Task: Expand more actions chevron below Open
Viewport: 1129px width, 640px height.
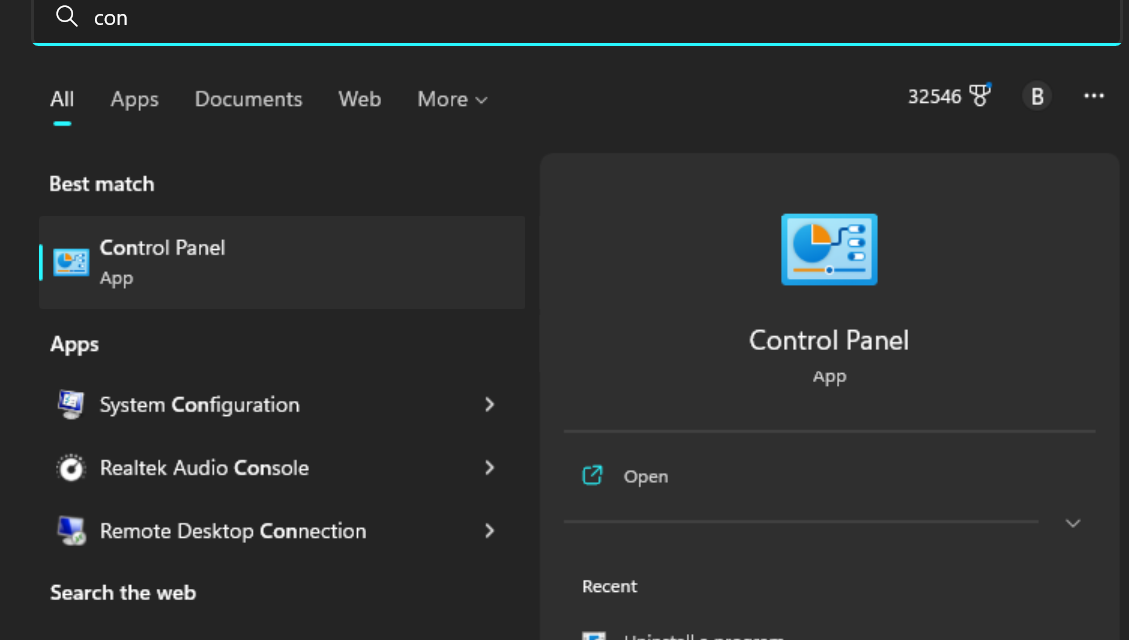Action: 1073,523
